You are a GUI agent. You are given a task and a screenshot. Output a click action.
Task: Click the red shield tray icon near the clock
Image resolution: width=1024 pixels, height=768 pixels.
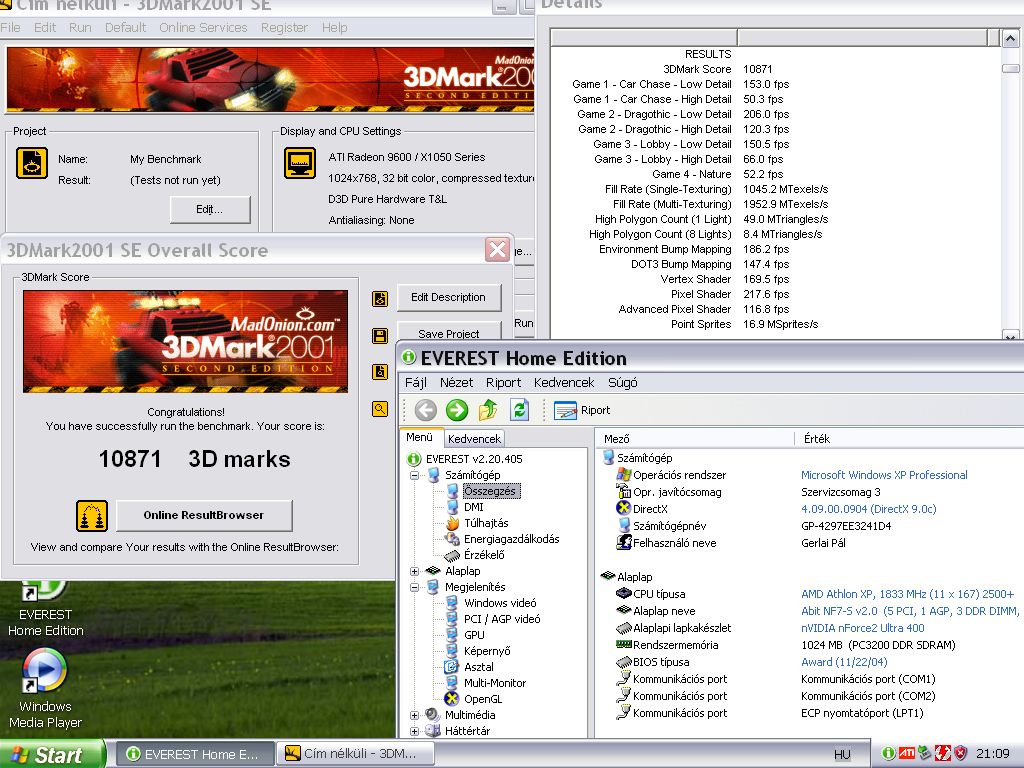(960, 753)
